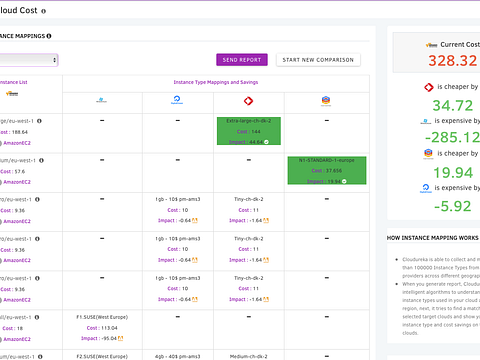Toggle the checkmark in Extra-large-ch-dk-2 green cell
Screen dimensions: 480x360
click(266, 142)
